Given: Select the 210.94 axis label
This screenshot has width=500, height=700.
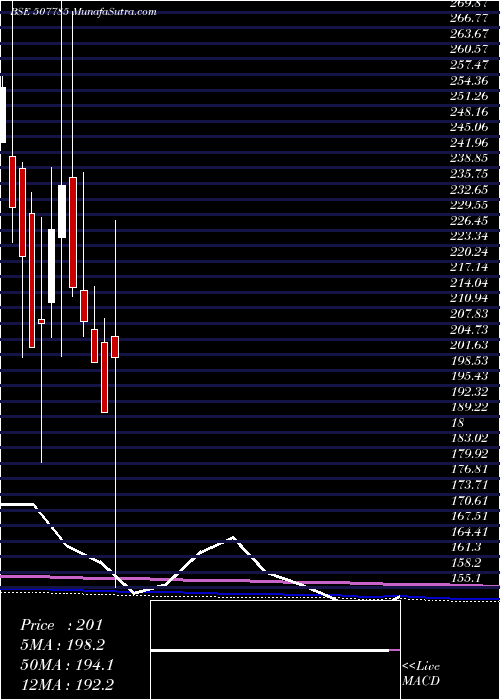Looking at the screenshot, I should pyautogui.click(x=470, y=298).
